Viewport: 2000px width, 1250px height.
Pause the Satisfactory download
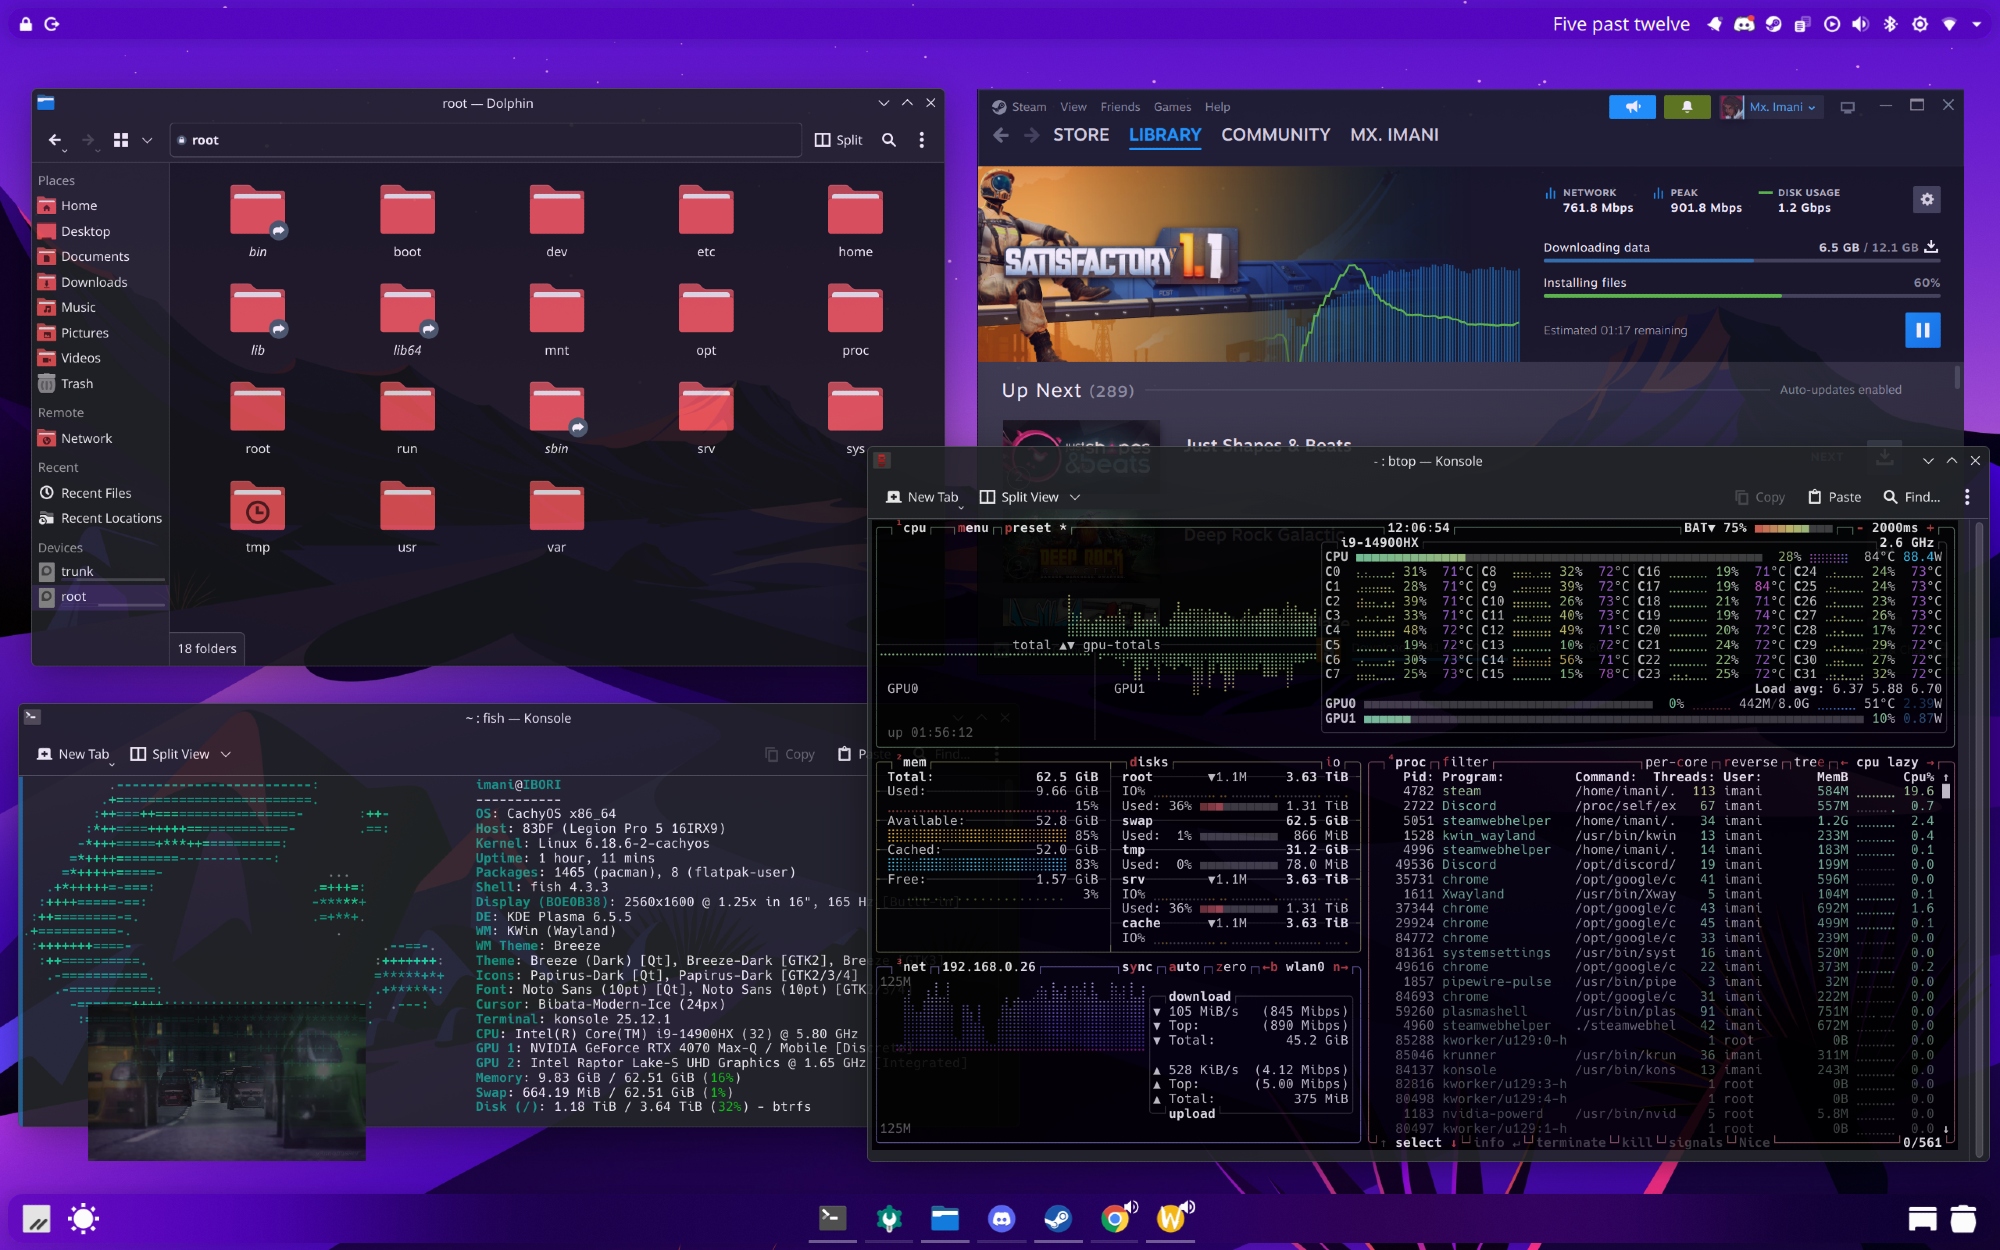pyautogui.click(x=1922, y=330)
